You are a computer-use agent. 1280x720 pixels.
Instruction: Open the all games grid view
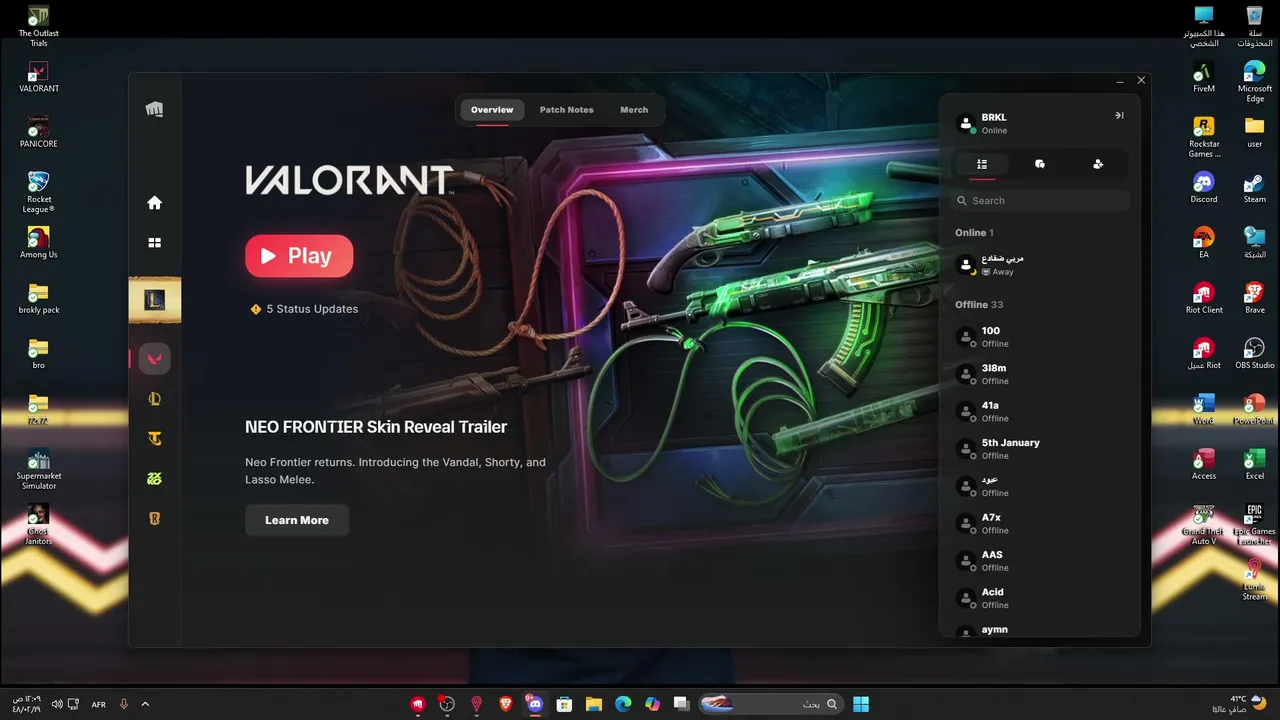point(154,242)
